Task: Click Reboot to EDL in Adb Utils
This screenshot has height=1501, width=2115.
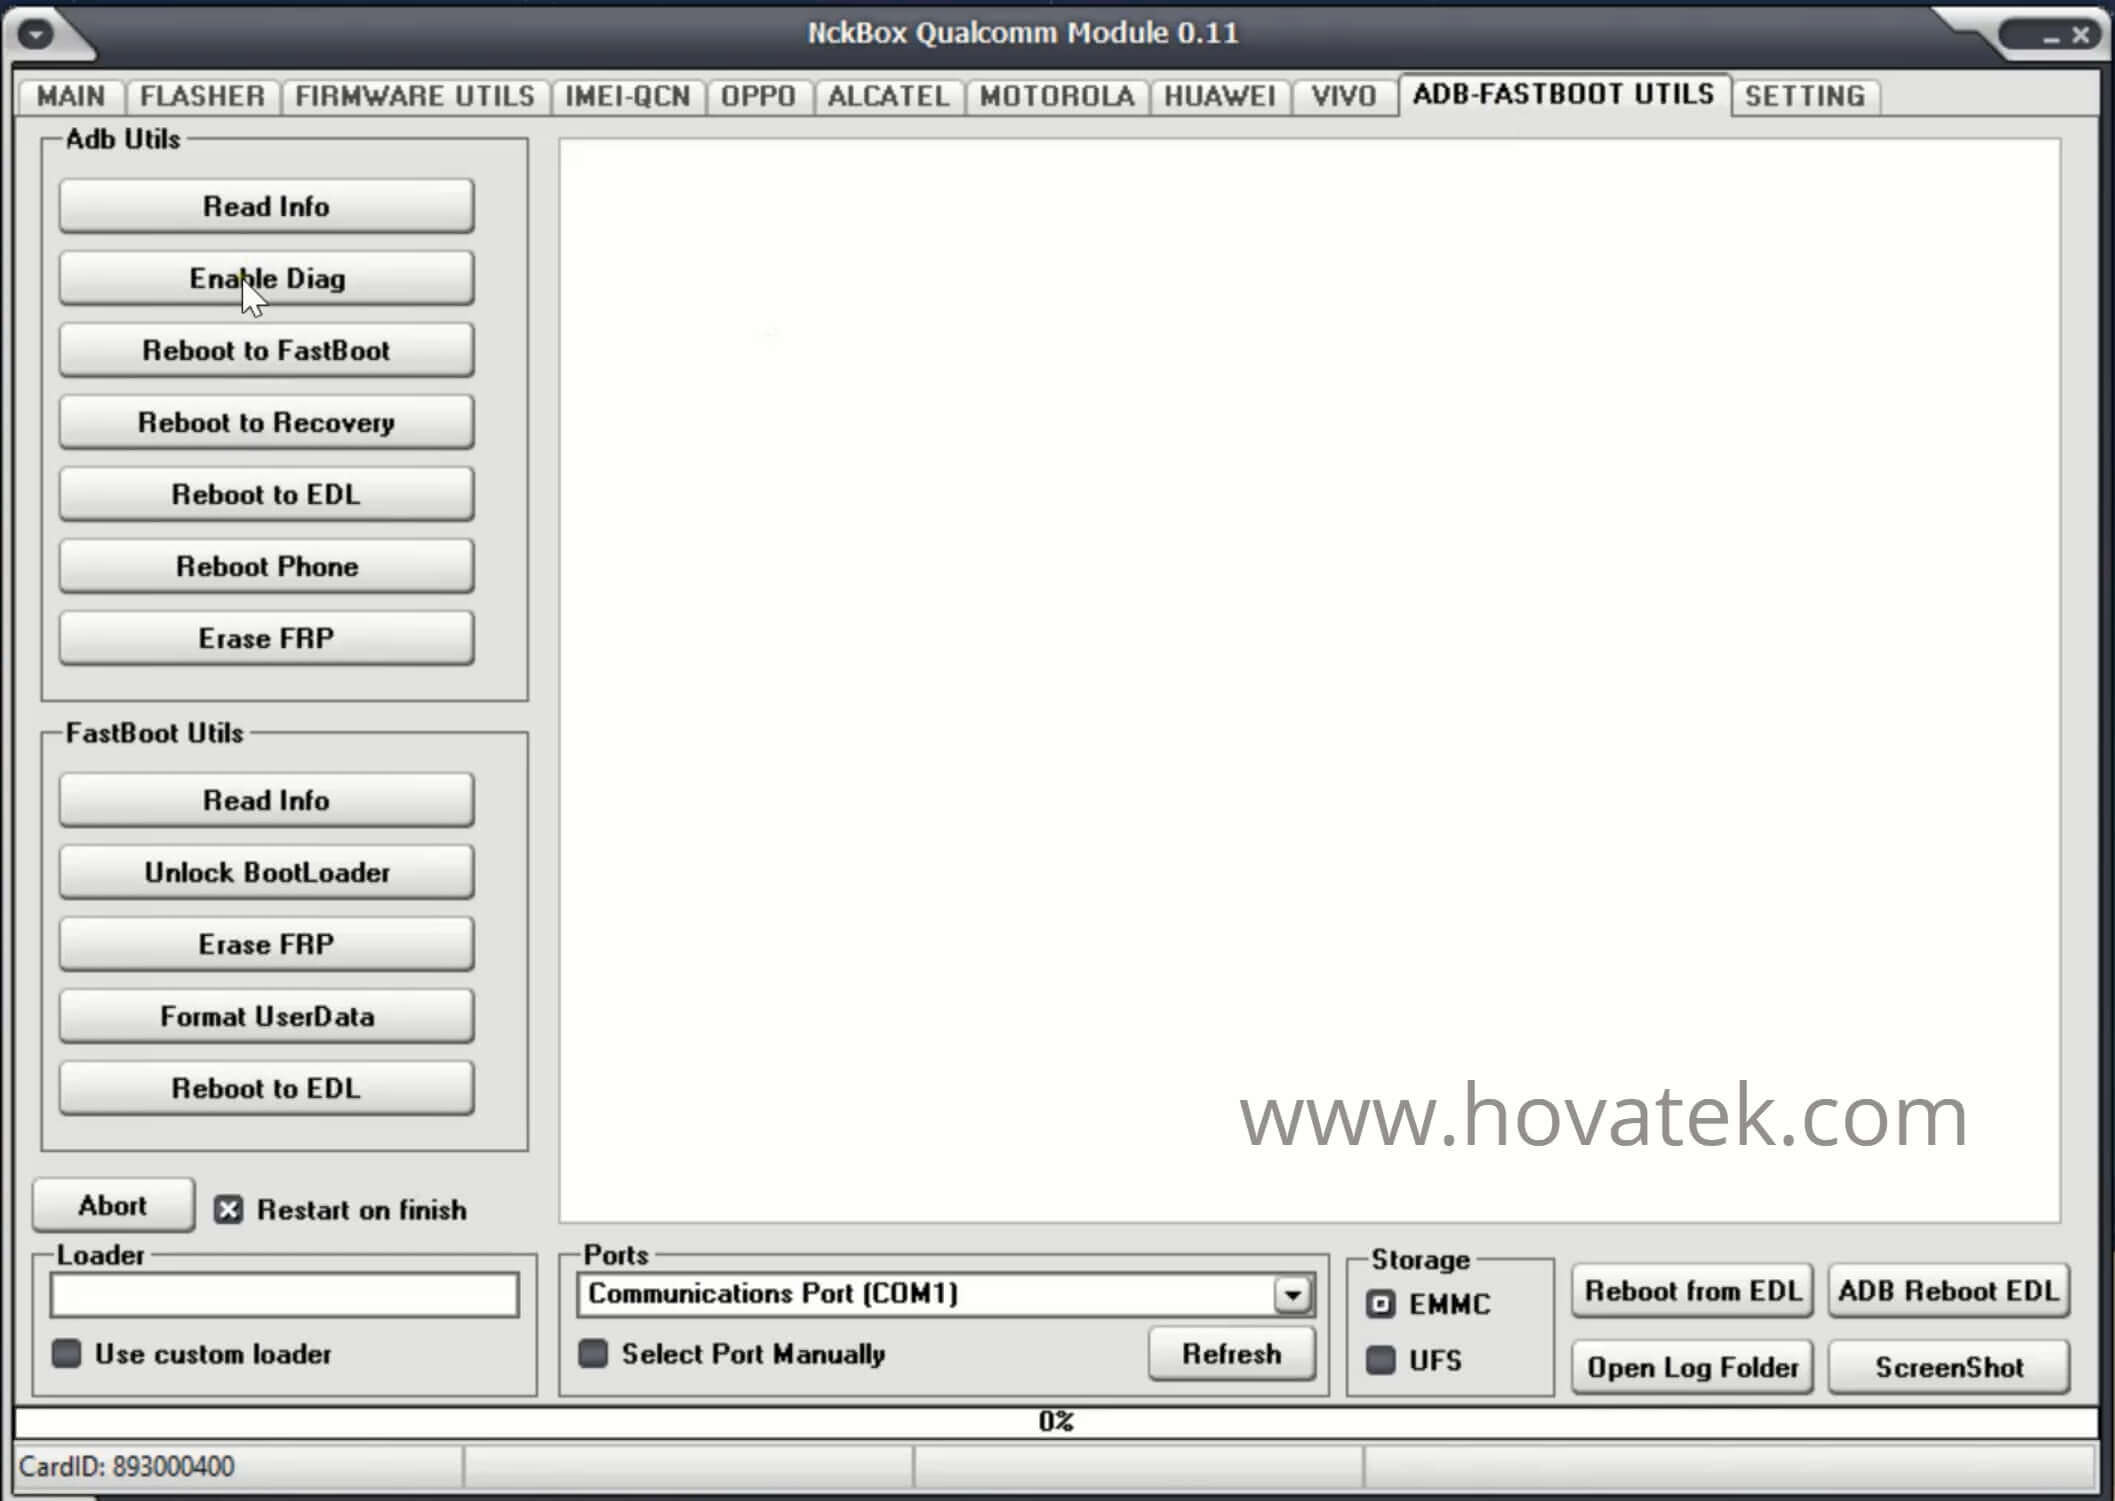Action: pyautogui.click(x=266, y=494)
